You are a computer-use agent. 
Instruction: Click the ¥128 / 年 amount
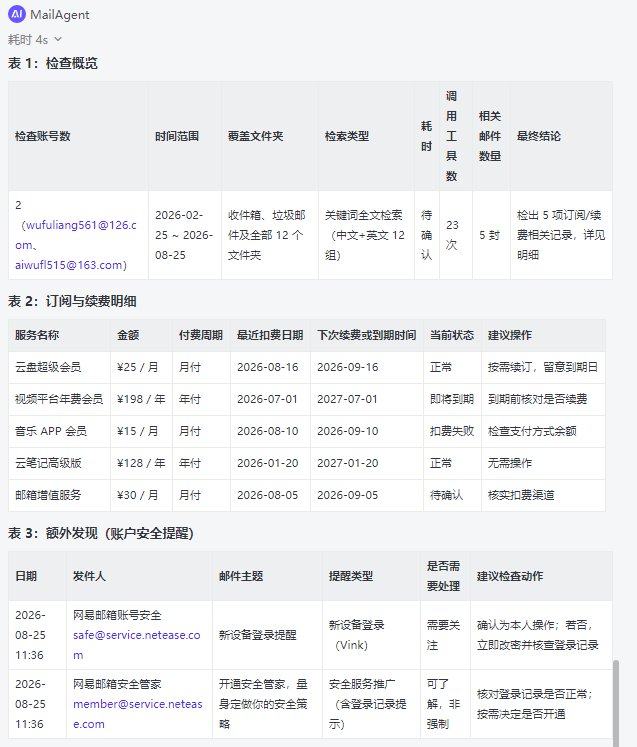pyautogui.click(x=141, y=463)
